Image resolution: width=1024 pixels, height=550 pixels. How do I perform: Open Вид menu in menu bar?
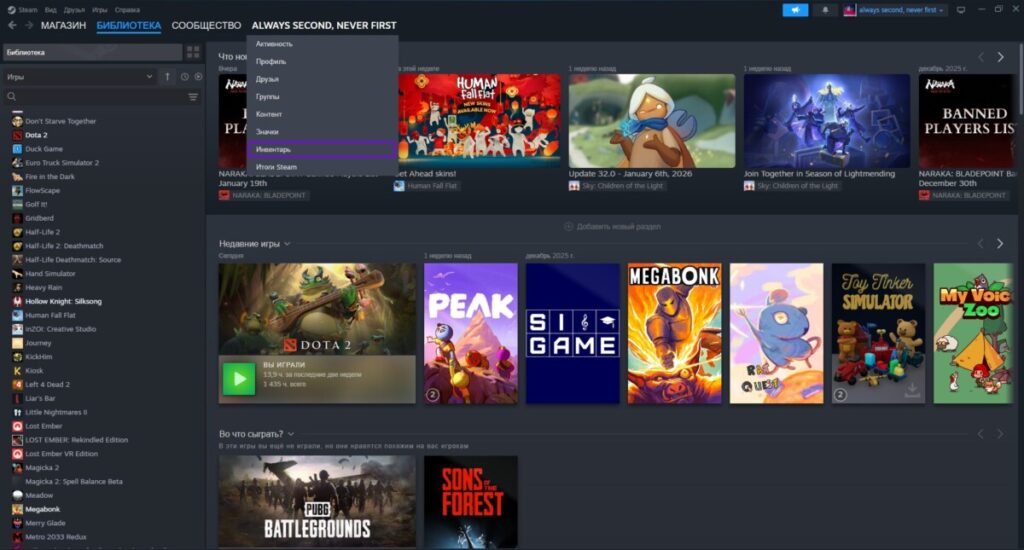pos(50,10)
